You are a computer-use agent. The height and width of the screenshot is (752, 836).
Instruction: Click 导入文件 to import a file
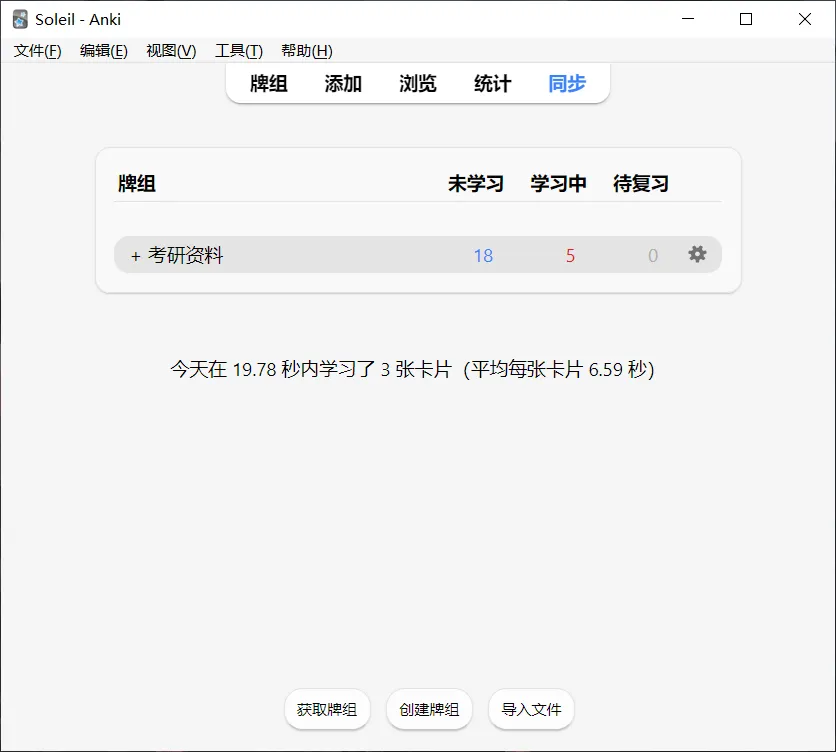(x=531, y=709)
